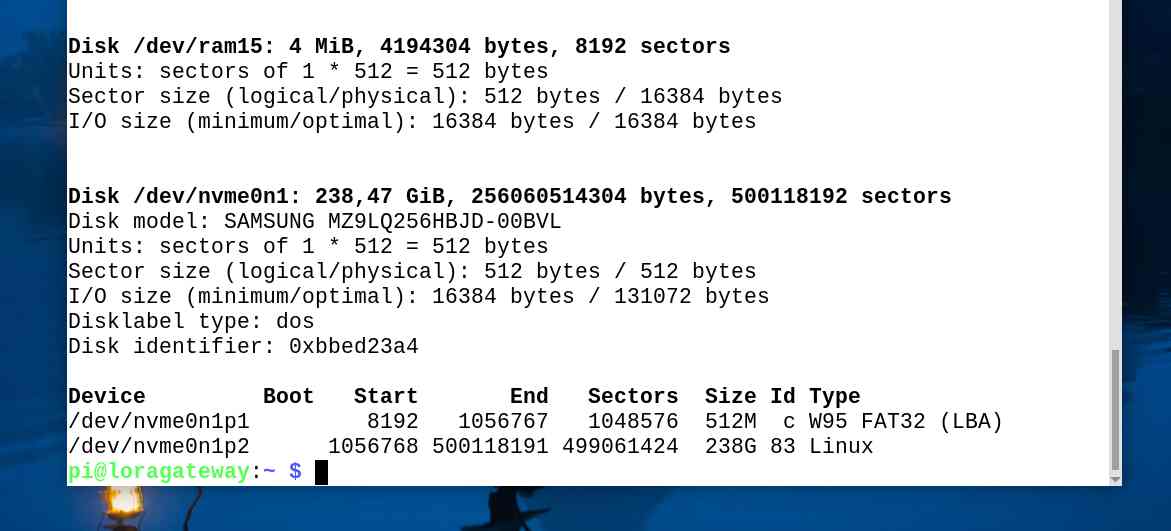1171x531 pixels.
Task: Click the black block cursor at the prompt
Action: tap(321, 472)
